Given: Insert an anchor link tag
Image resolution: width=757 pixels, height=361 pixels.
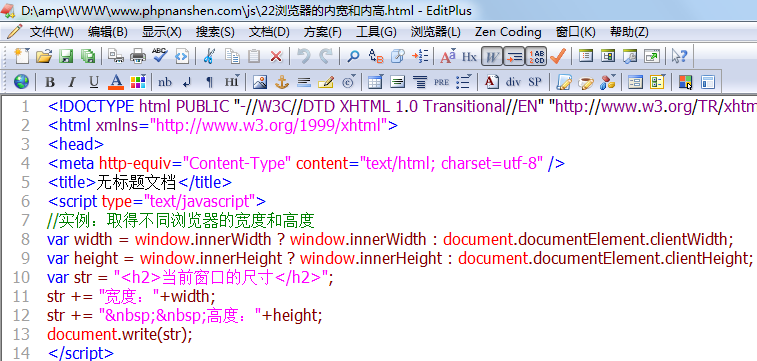Looking at the screenshot, I should [x=281, y=82].
